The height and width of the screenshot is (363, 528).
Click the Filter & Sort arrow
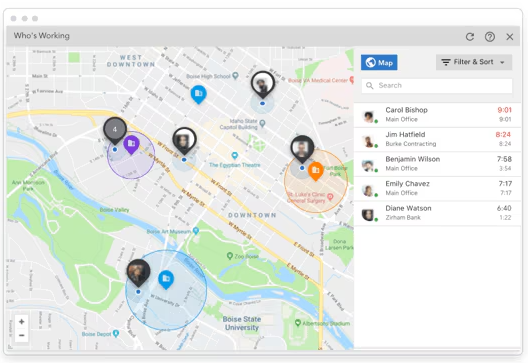tap(502, 63)
